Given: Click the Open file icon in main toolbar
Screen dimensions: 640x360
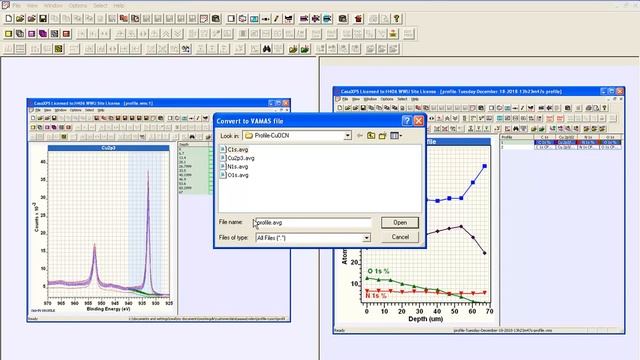Looking at the screenshot, I should (20, 19).
